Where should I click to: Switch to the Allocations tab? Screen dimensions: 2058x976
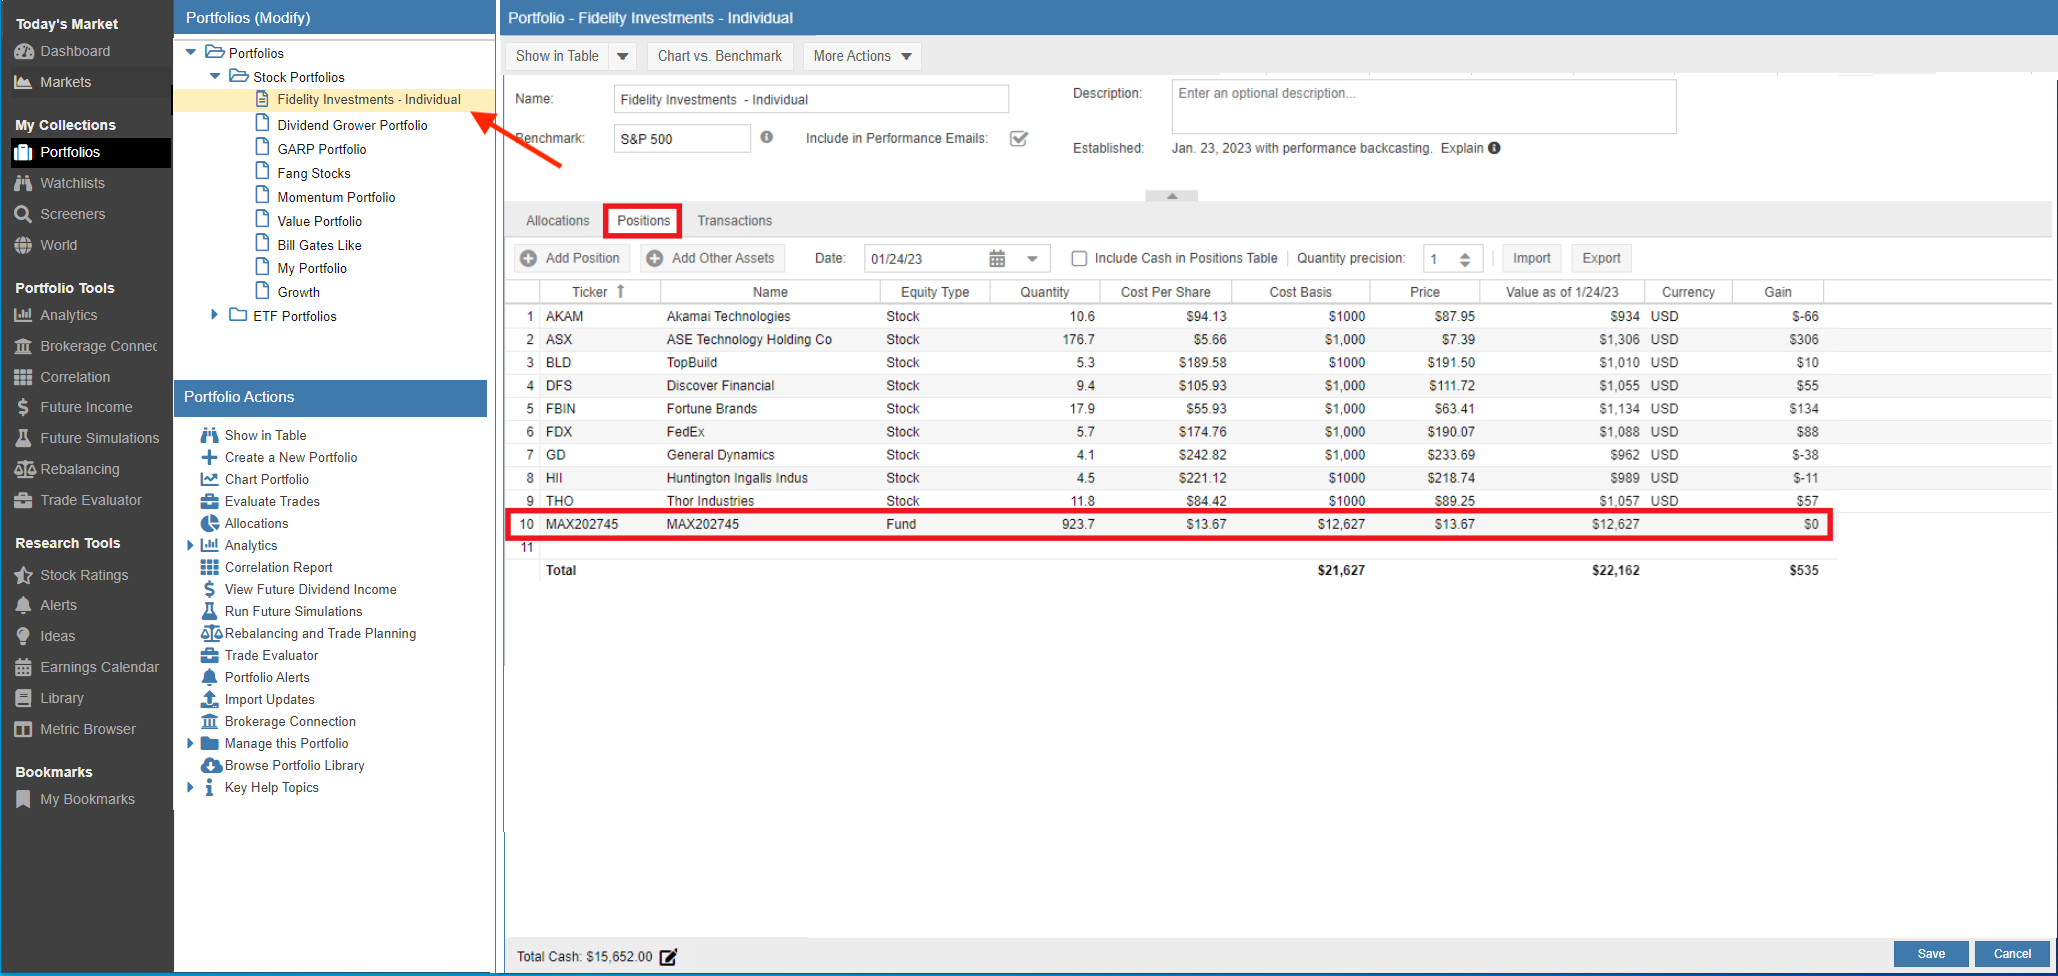point(558,220)
